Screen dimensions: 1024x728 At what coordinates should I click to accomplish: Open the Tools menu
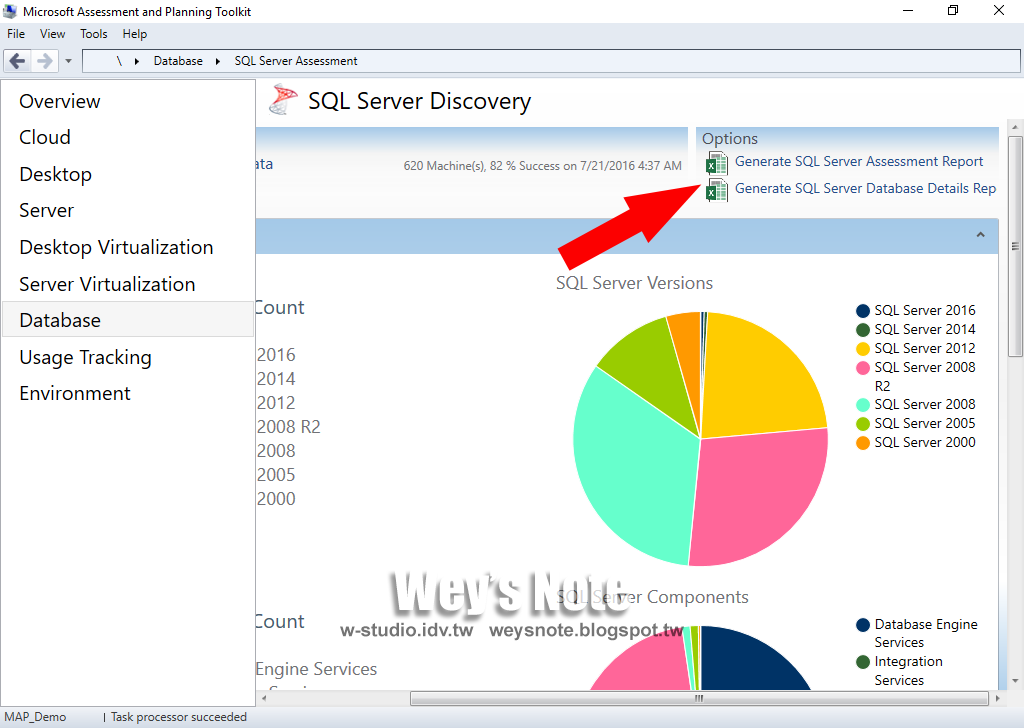click(93, 33)
